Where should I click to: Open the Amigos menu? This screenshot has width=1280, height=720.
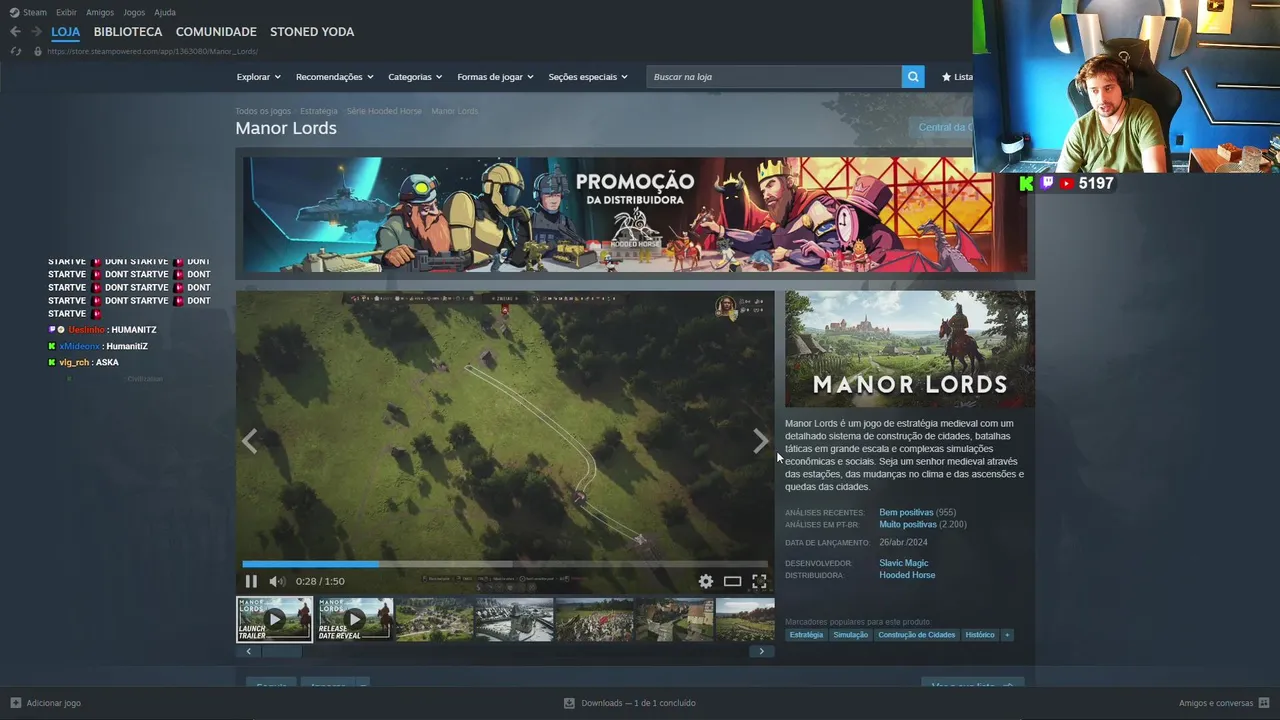coord(100,12)
